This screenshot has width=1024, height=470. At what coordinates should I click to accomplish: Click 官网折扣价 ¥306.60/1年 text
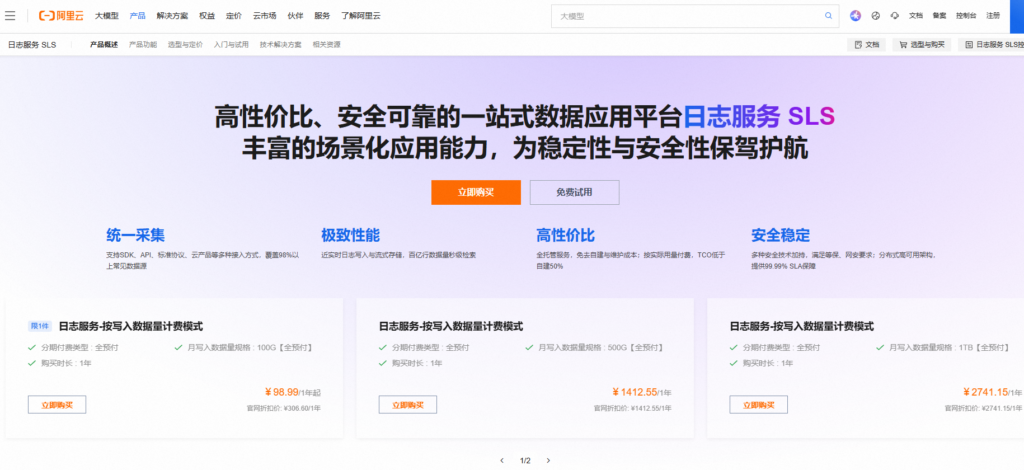point(283,408)
